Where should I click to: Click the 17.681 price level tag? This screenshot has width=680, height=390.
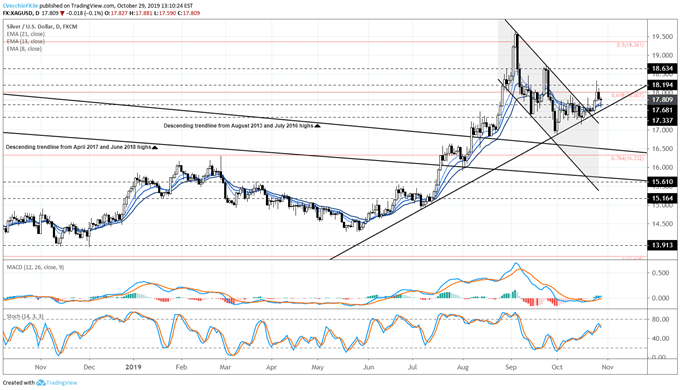(x=662, y=111)
